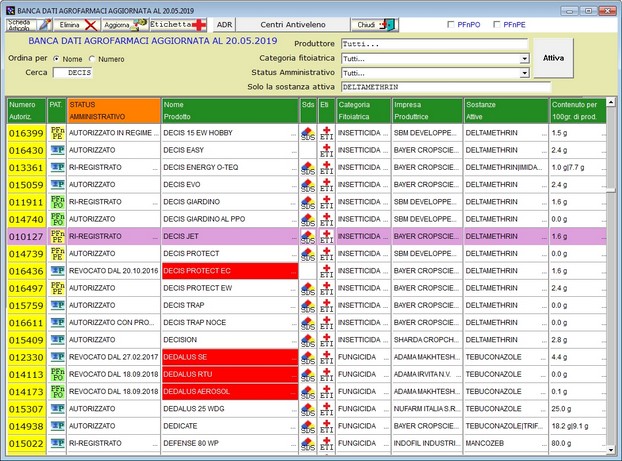Click PFnPE icon for DECIS PROTECT
The image size is (622, 461).
tap(57, 254)
